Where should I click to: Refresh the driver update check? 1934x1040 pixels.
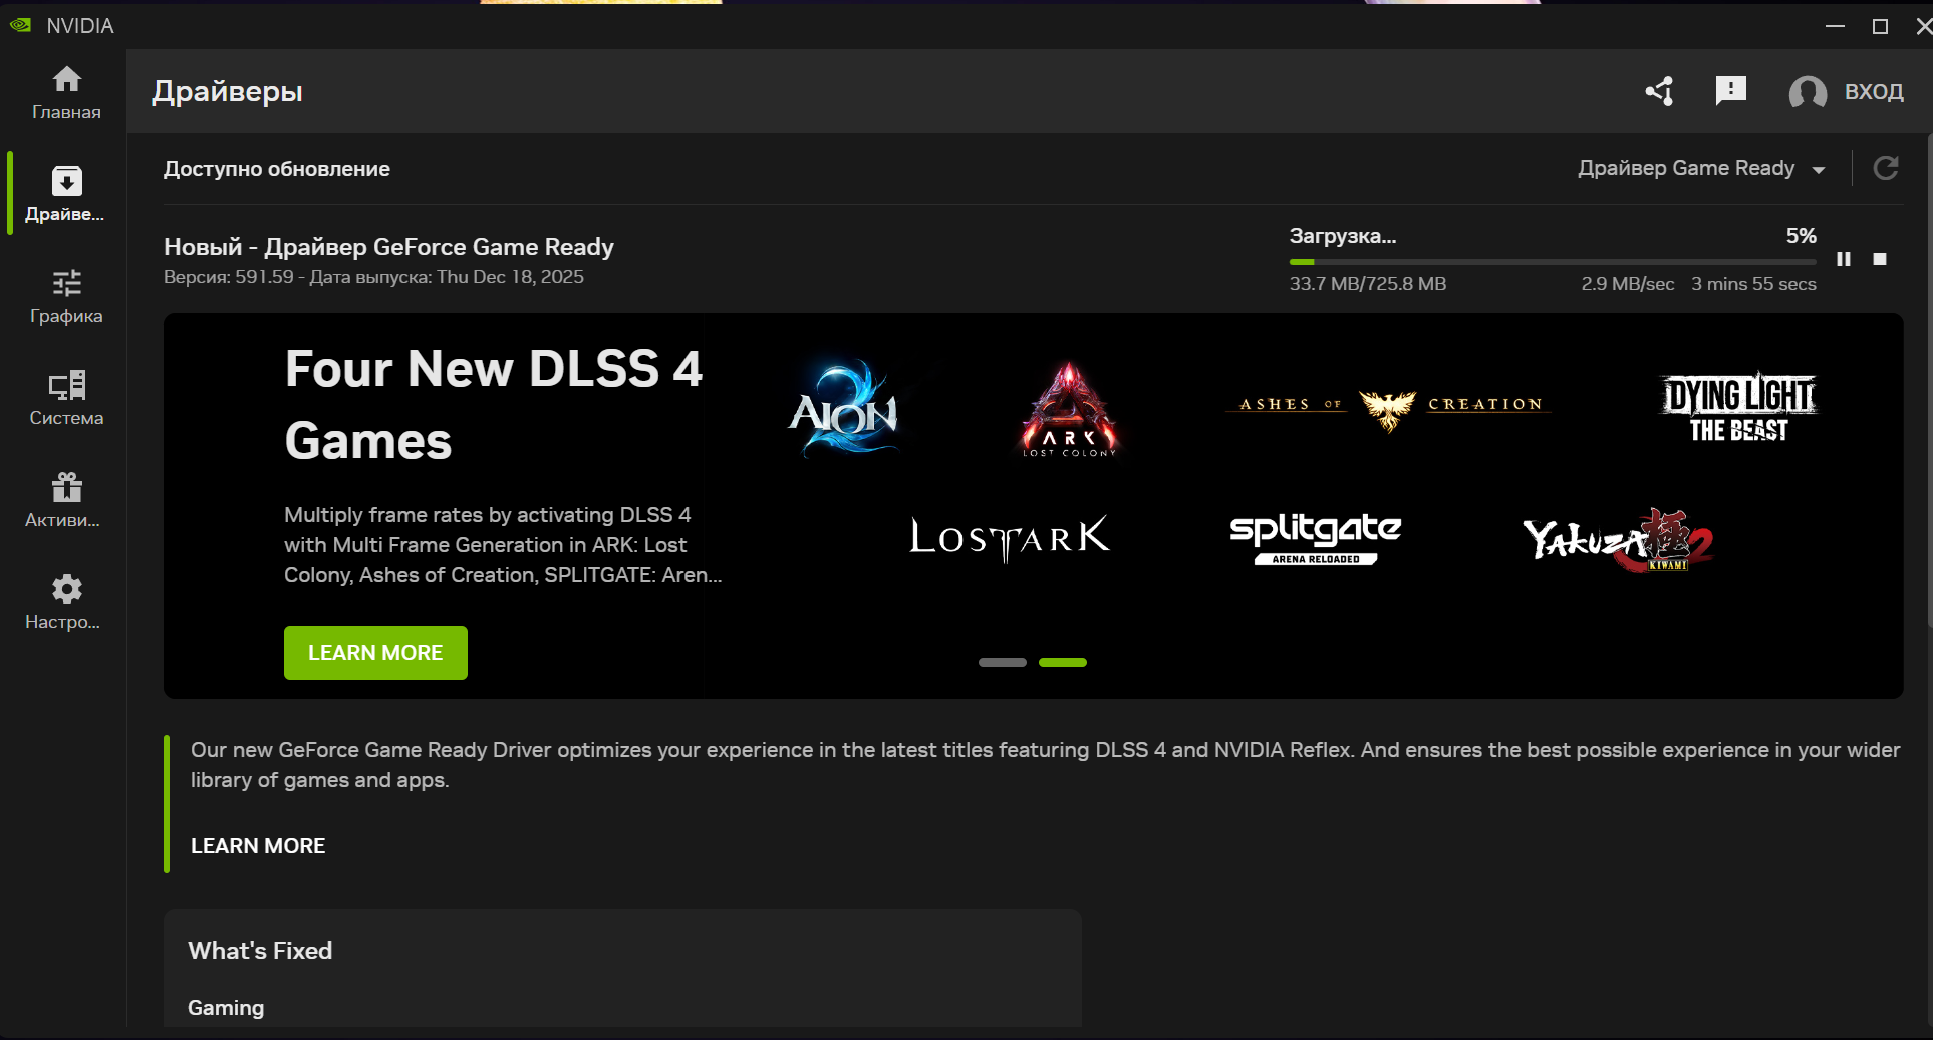[x=1886, y=168]
